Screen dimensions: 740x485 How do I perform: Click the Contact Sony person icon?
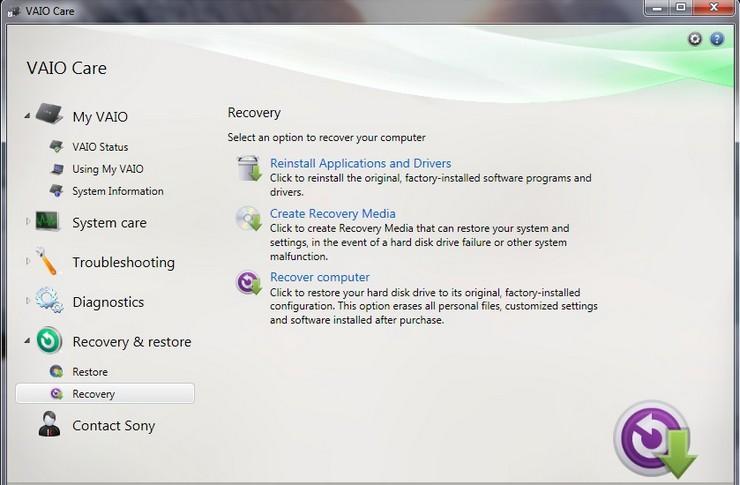pos(50,424)
